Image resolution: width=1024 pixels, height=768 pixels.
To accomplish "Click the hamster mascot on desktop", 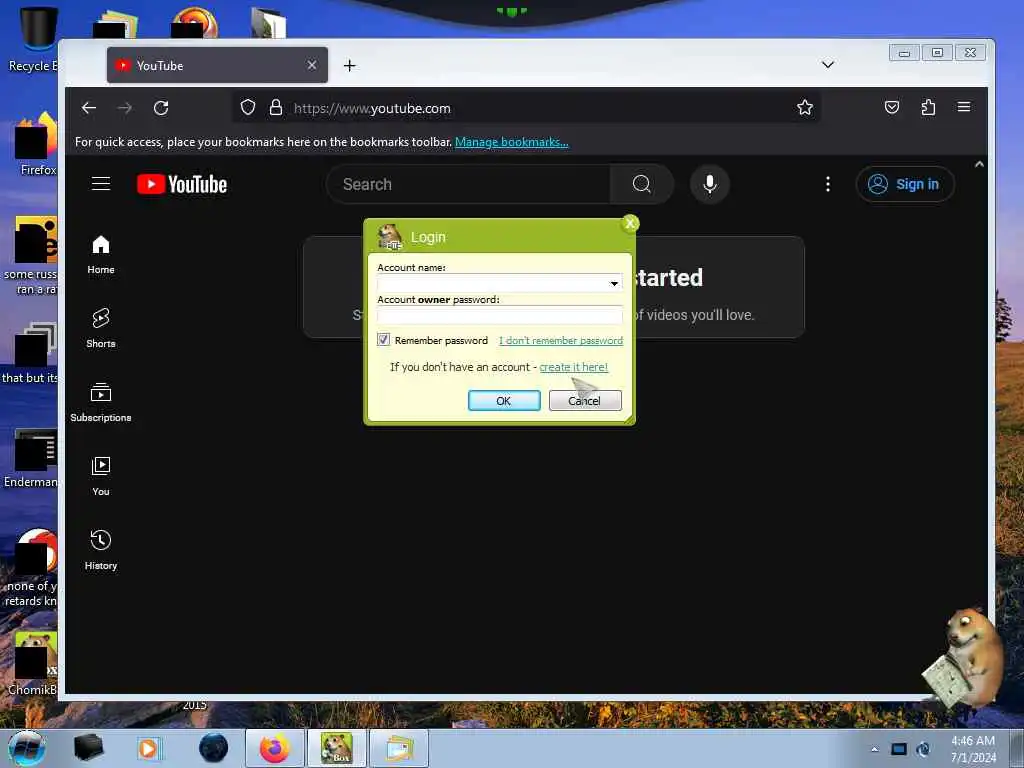I will [x=963, y=658].
